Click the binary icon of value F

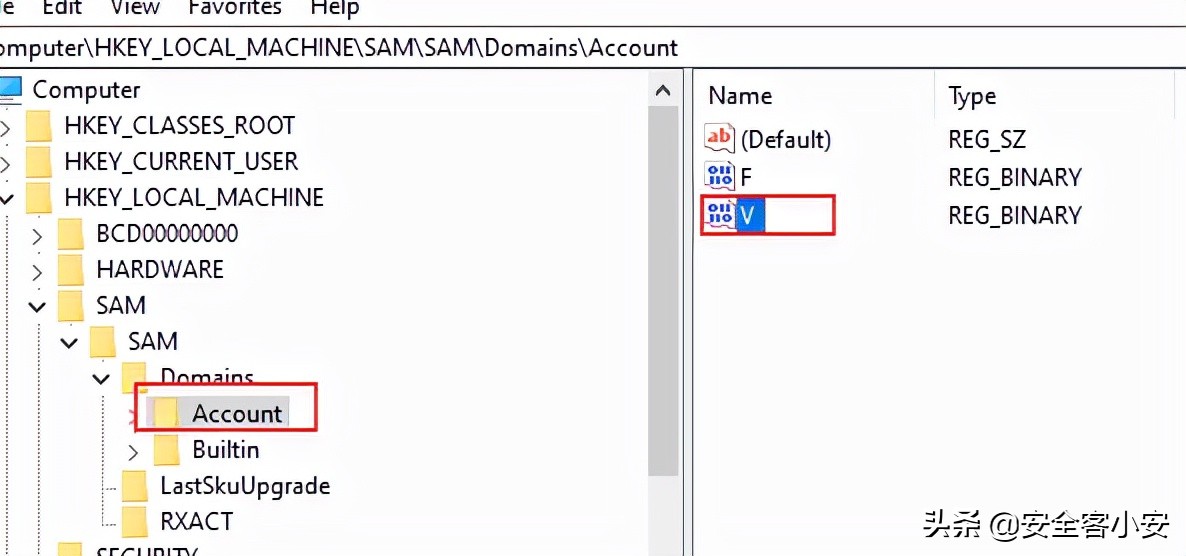point(719,177)
